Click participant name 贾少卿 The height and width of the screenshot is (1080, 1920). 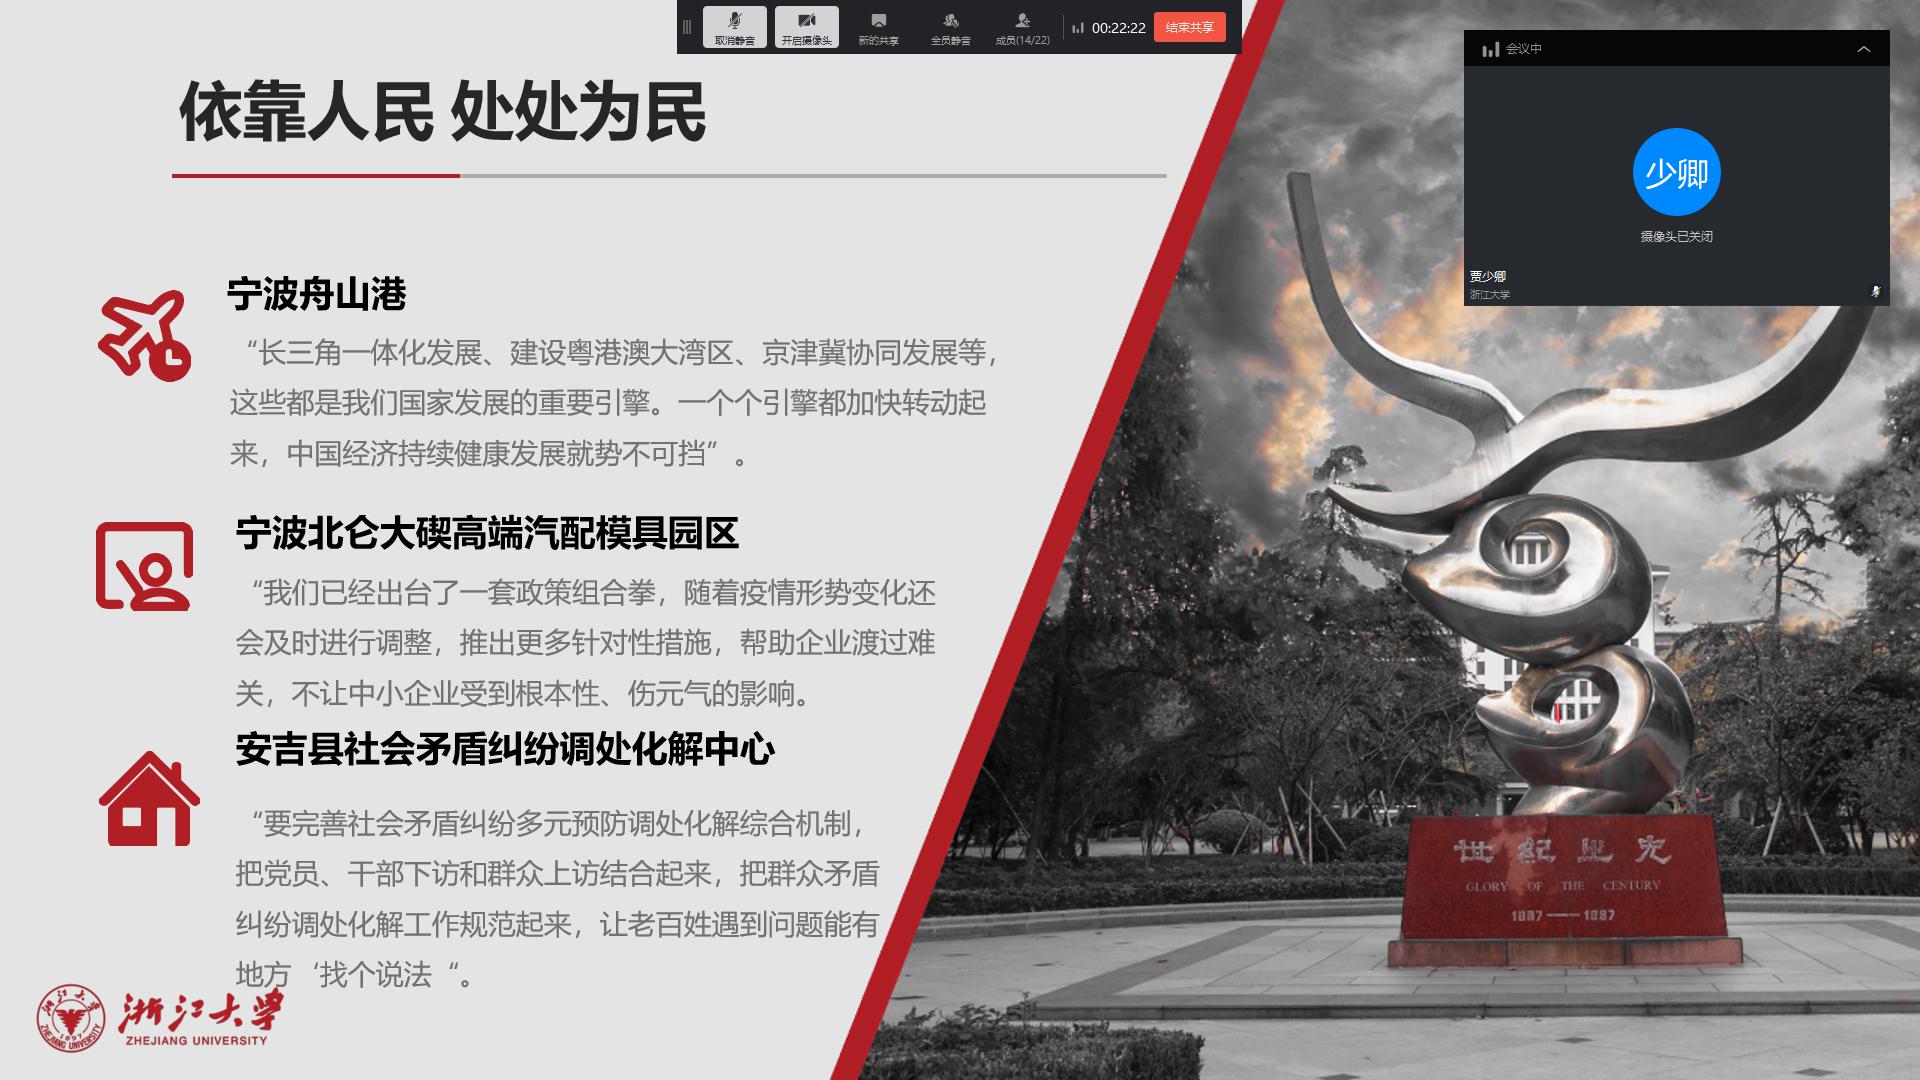pos(1487,276)
